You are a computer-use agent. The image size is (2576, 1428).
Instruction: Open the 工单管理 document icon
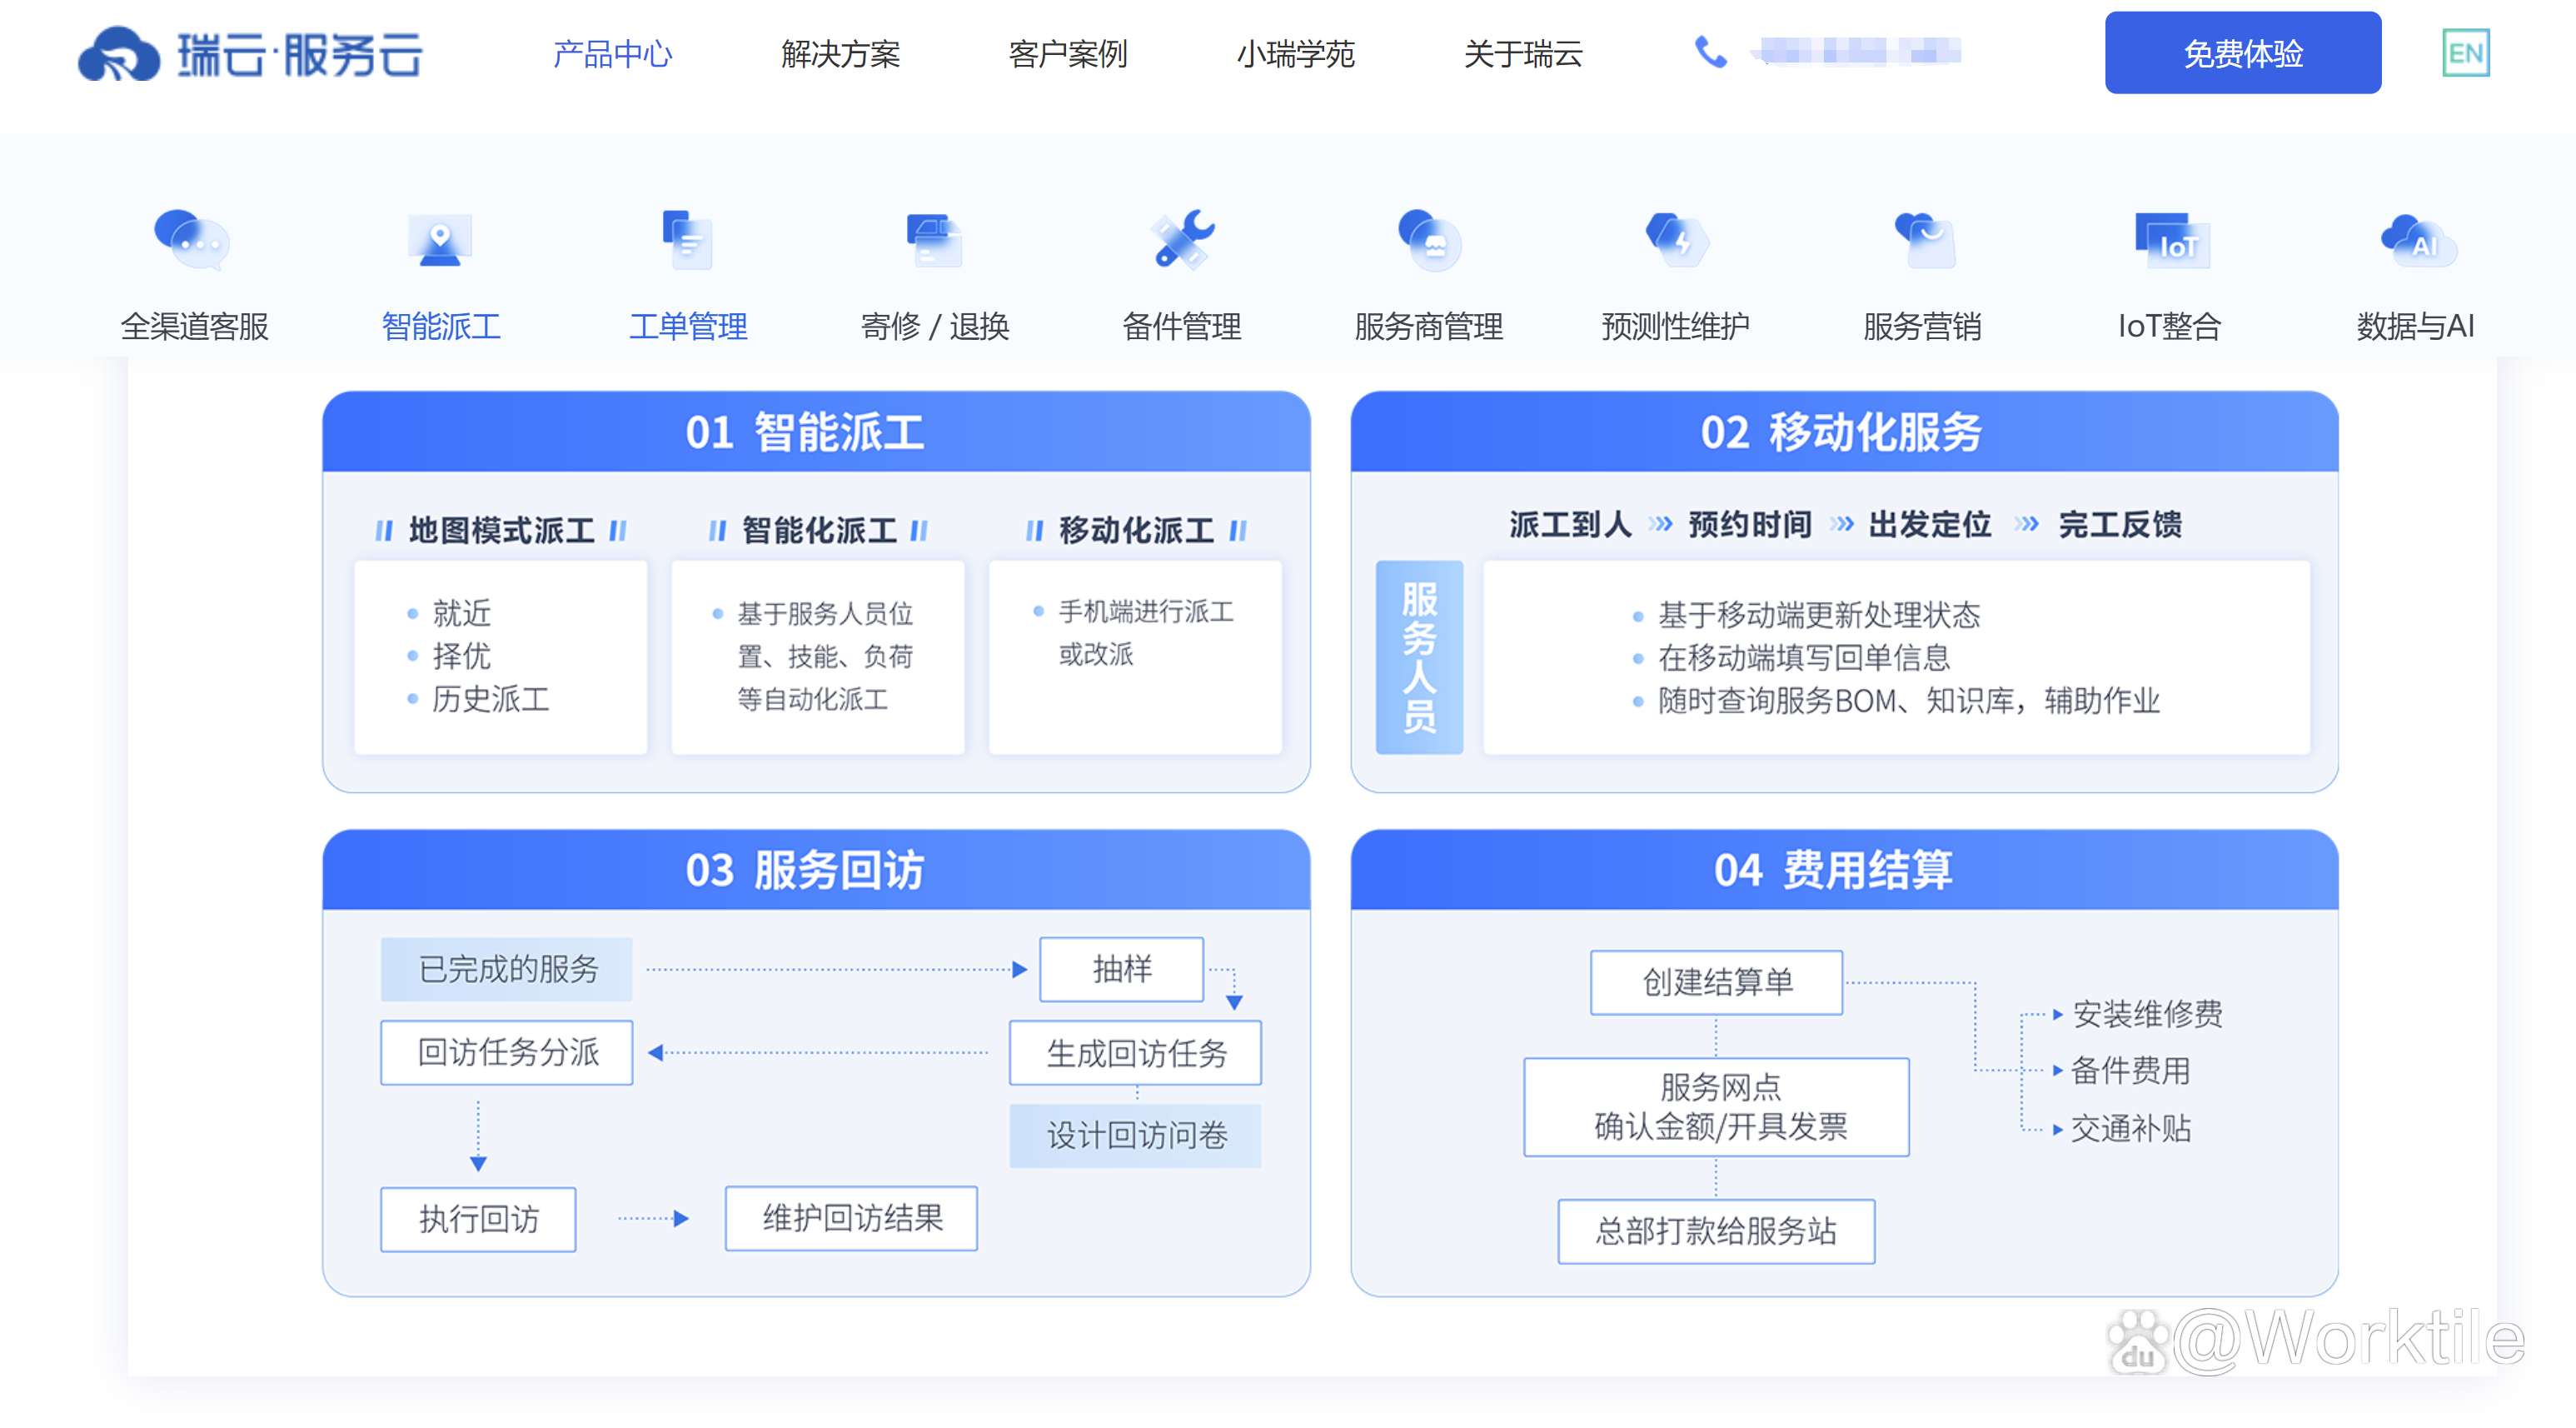(687, 240)
